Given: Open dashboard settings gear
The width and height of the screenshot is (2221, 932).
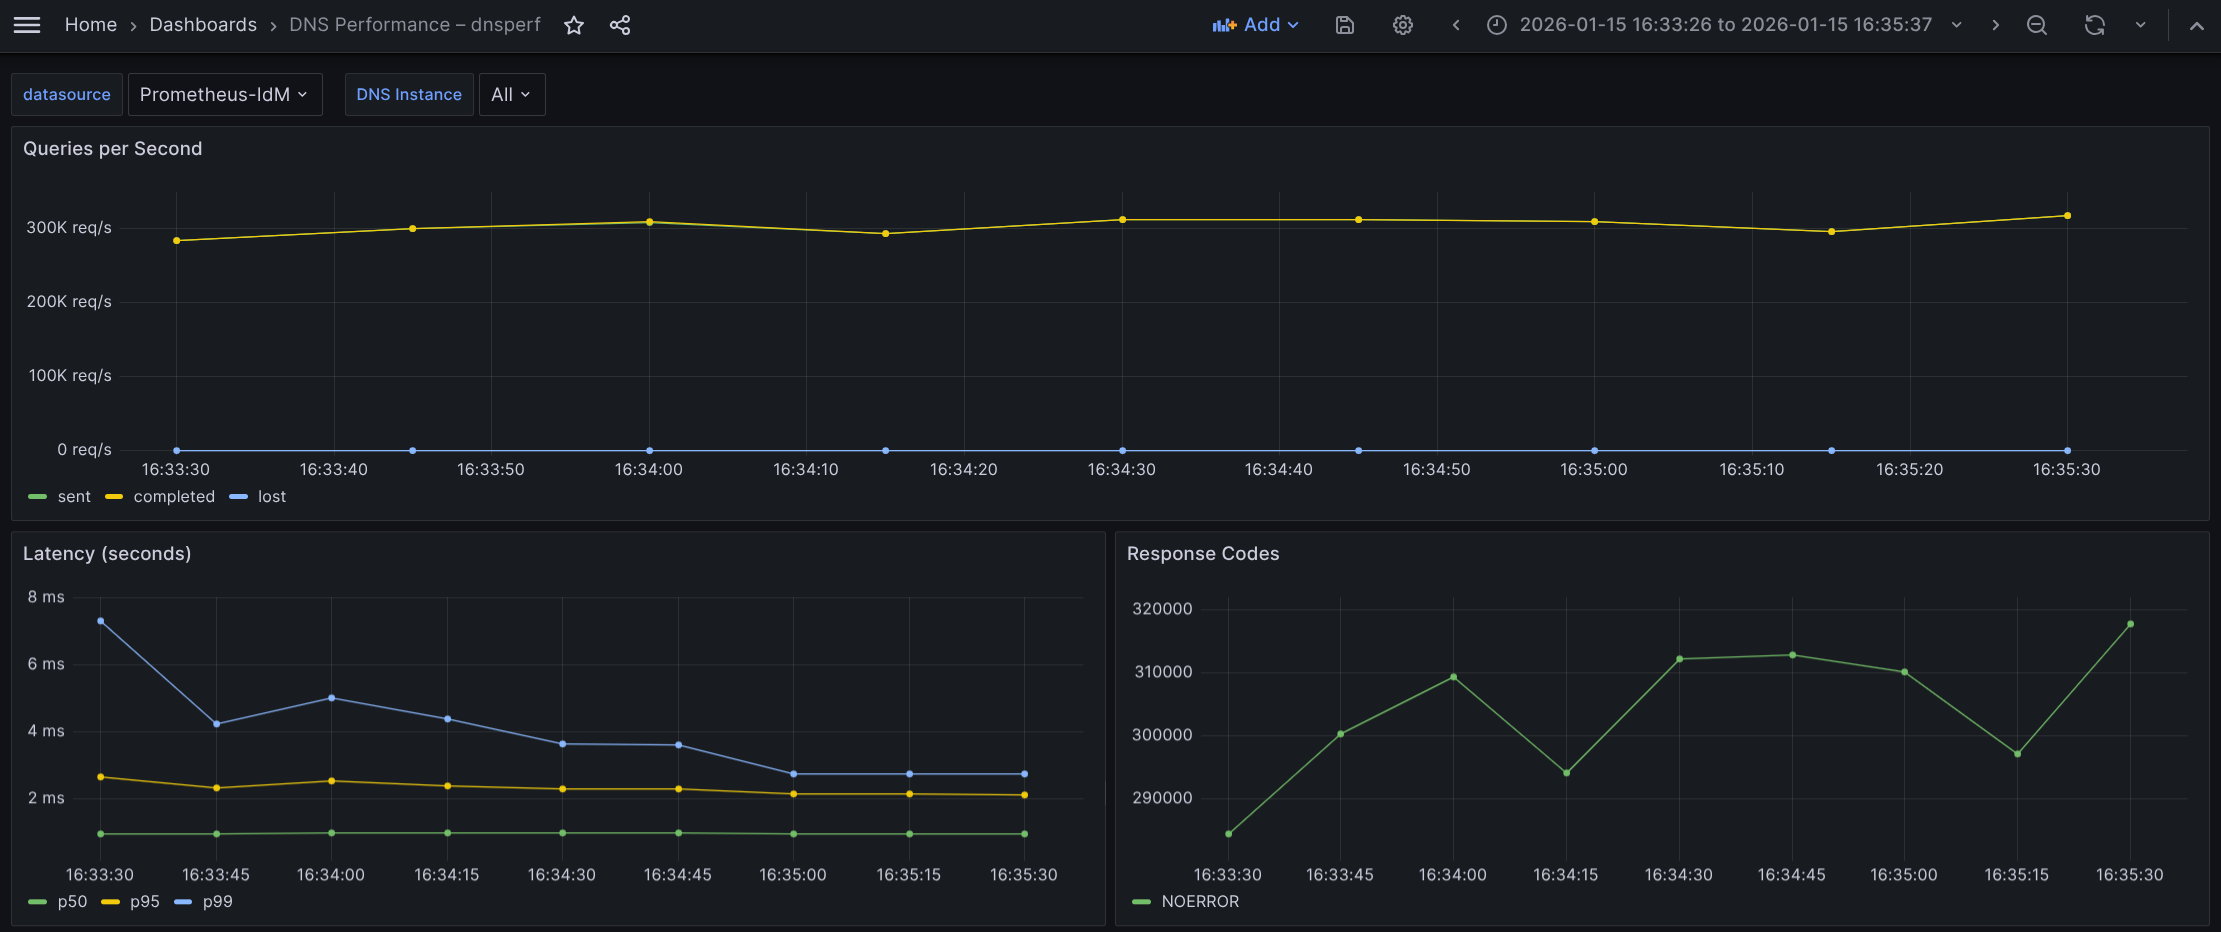Looking at the screenshot, I should click(1403, 25).
